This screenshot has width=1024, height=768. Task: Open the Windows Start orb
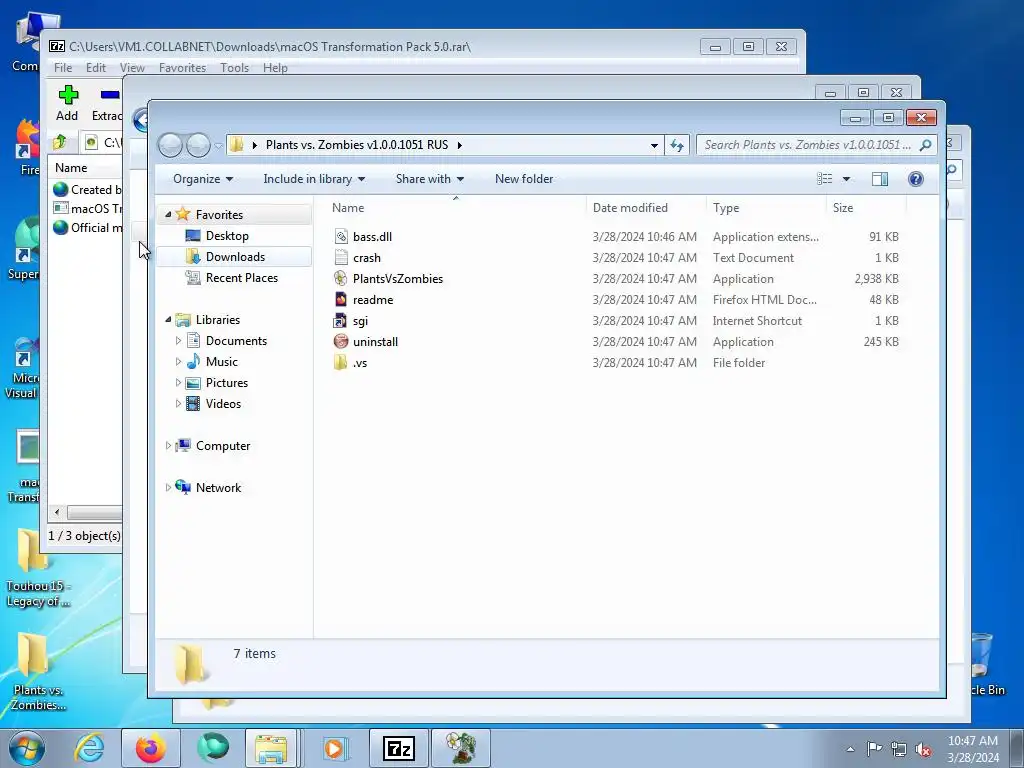click(27, 748)
